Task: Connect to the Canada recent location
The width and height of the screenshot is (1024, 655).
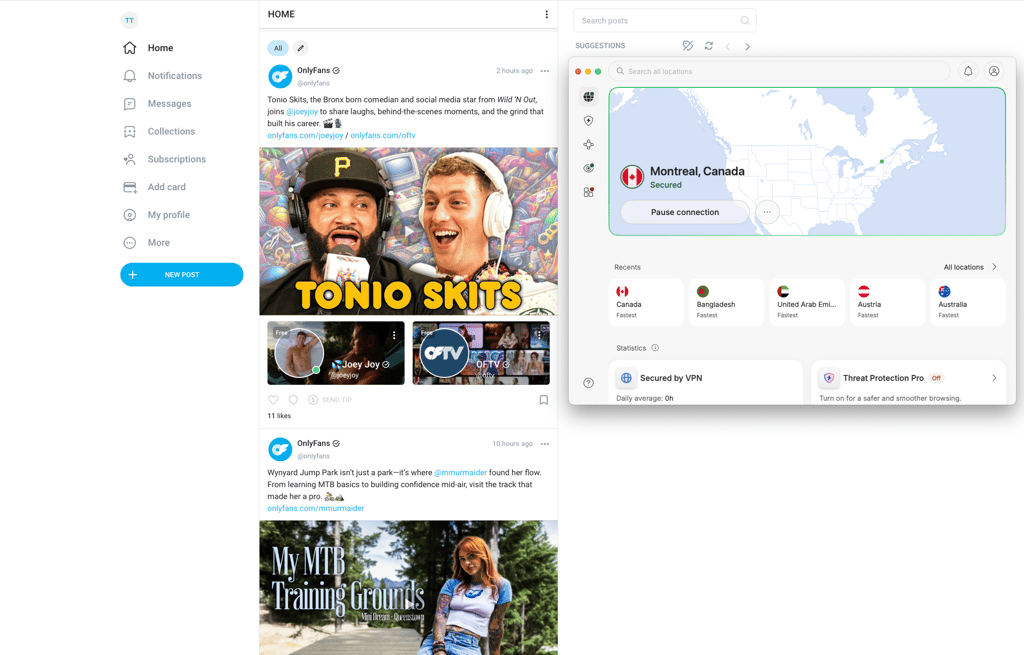Action: point(646,302)
